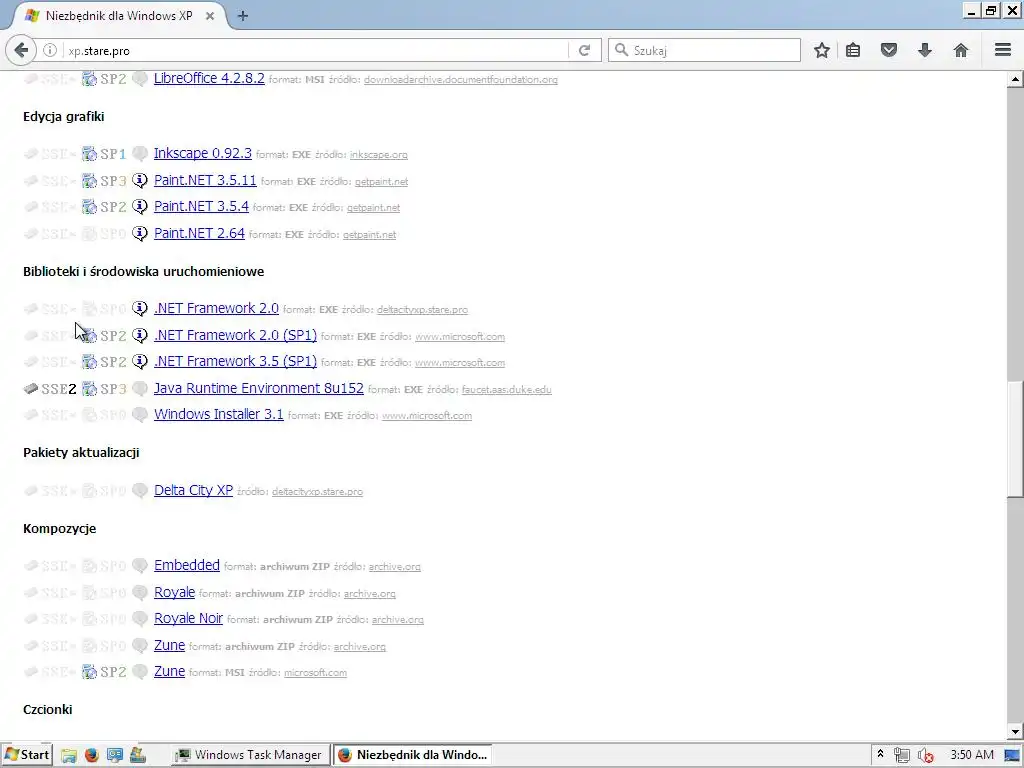The height and width of the screenshot is (768, 1024).
Task: Open the Zune MSI format link
Action: click(x=169, y=671)
